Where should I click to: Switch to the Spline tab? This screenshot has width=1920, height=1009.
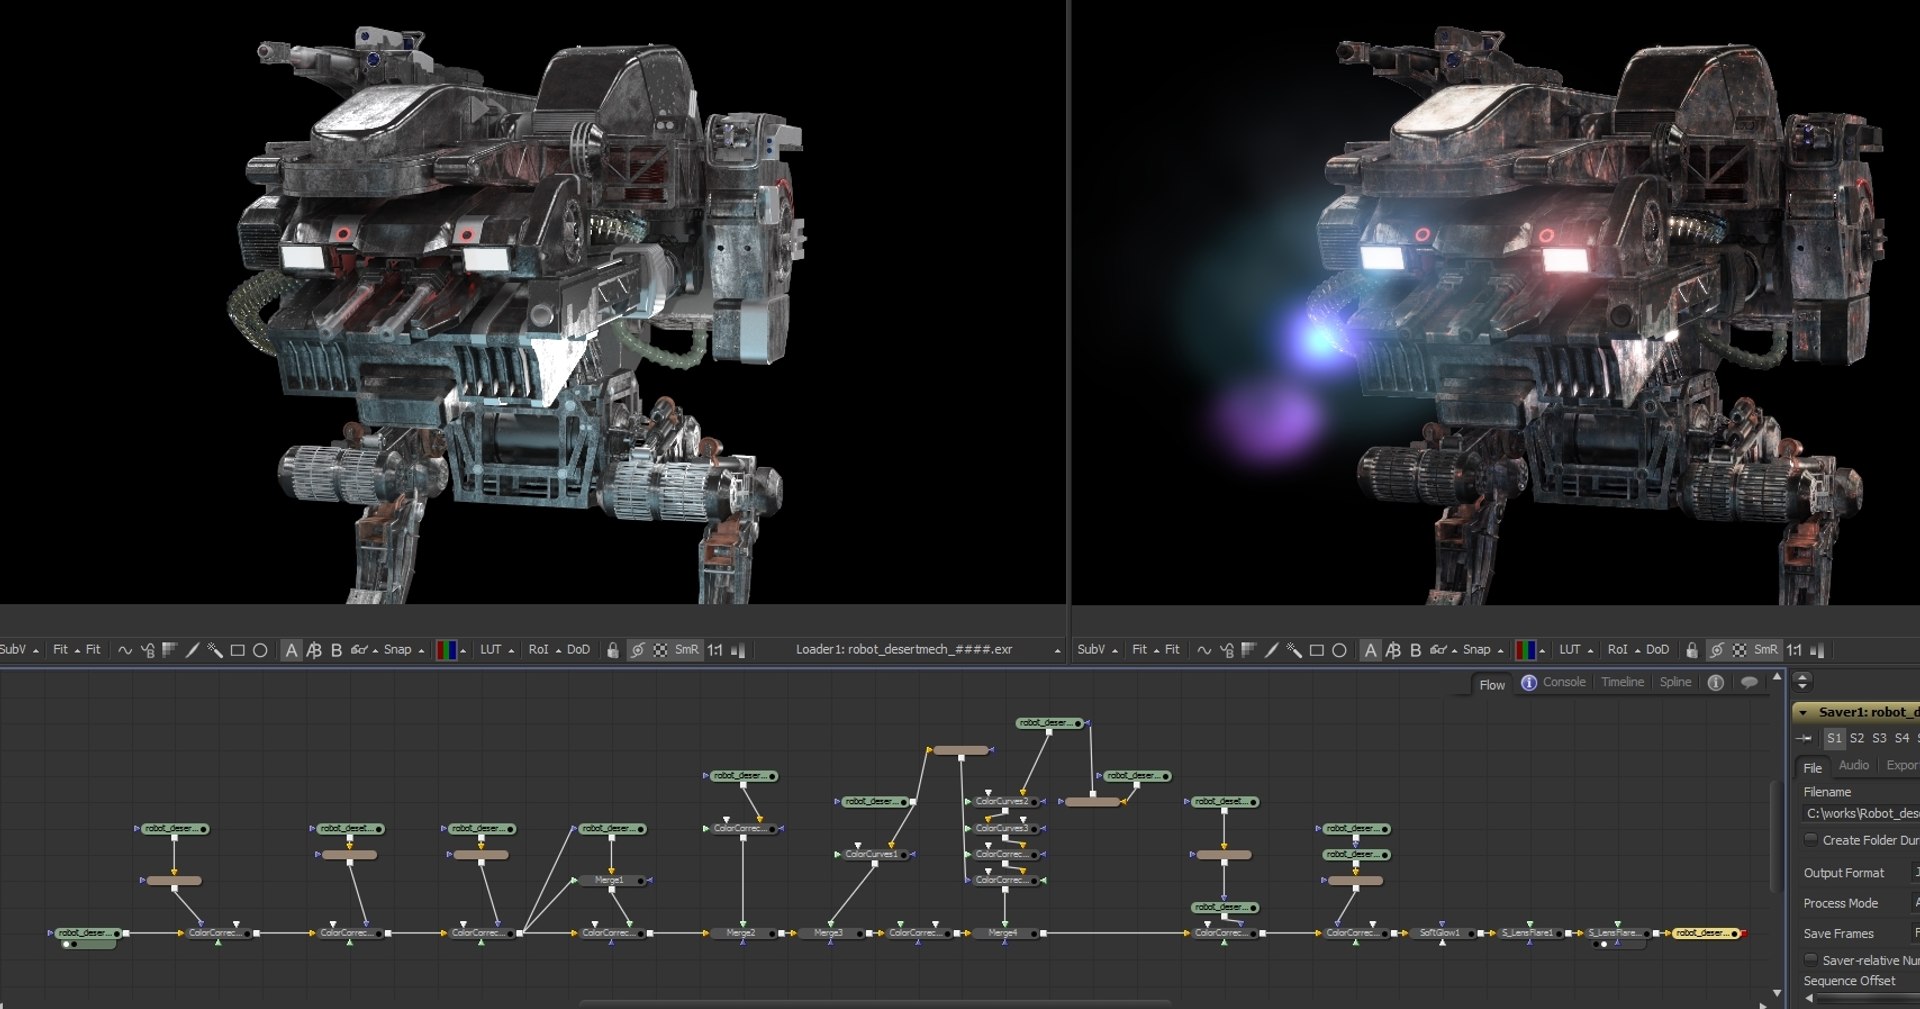(1675, 682)
